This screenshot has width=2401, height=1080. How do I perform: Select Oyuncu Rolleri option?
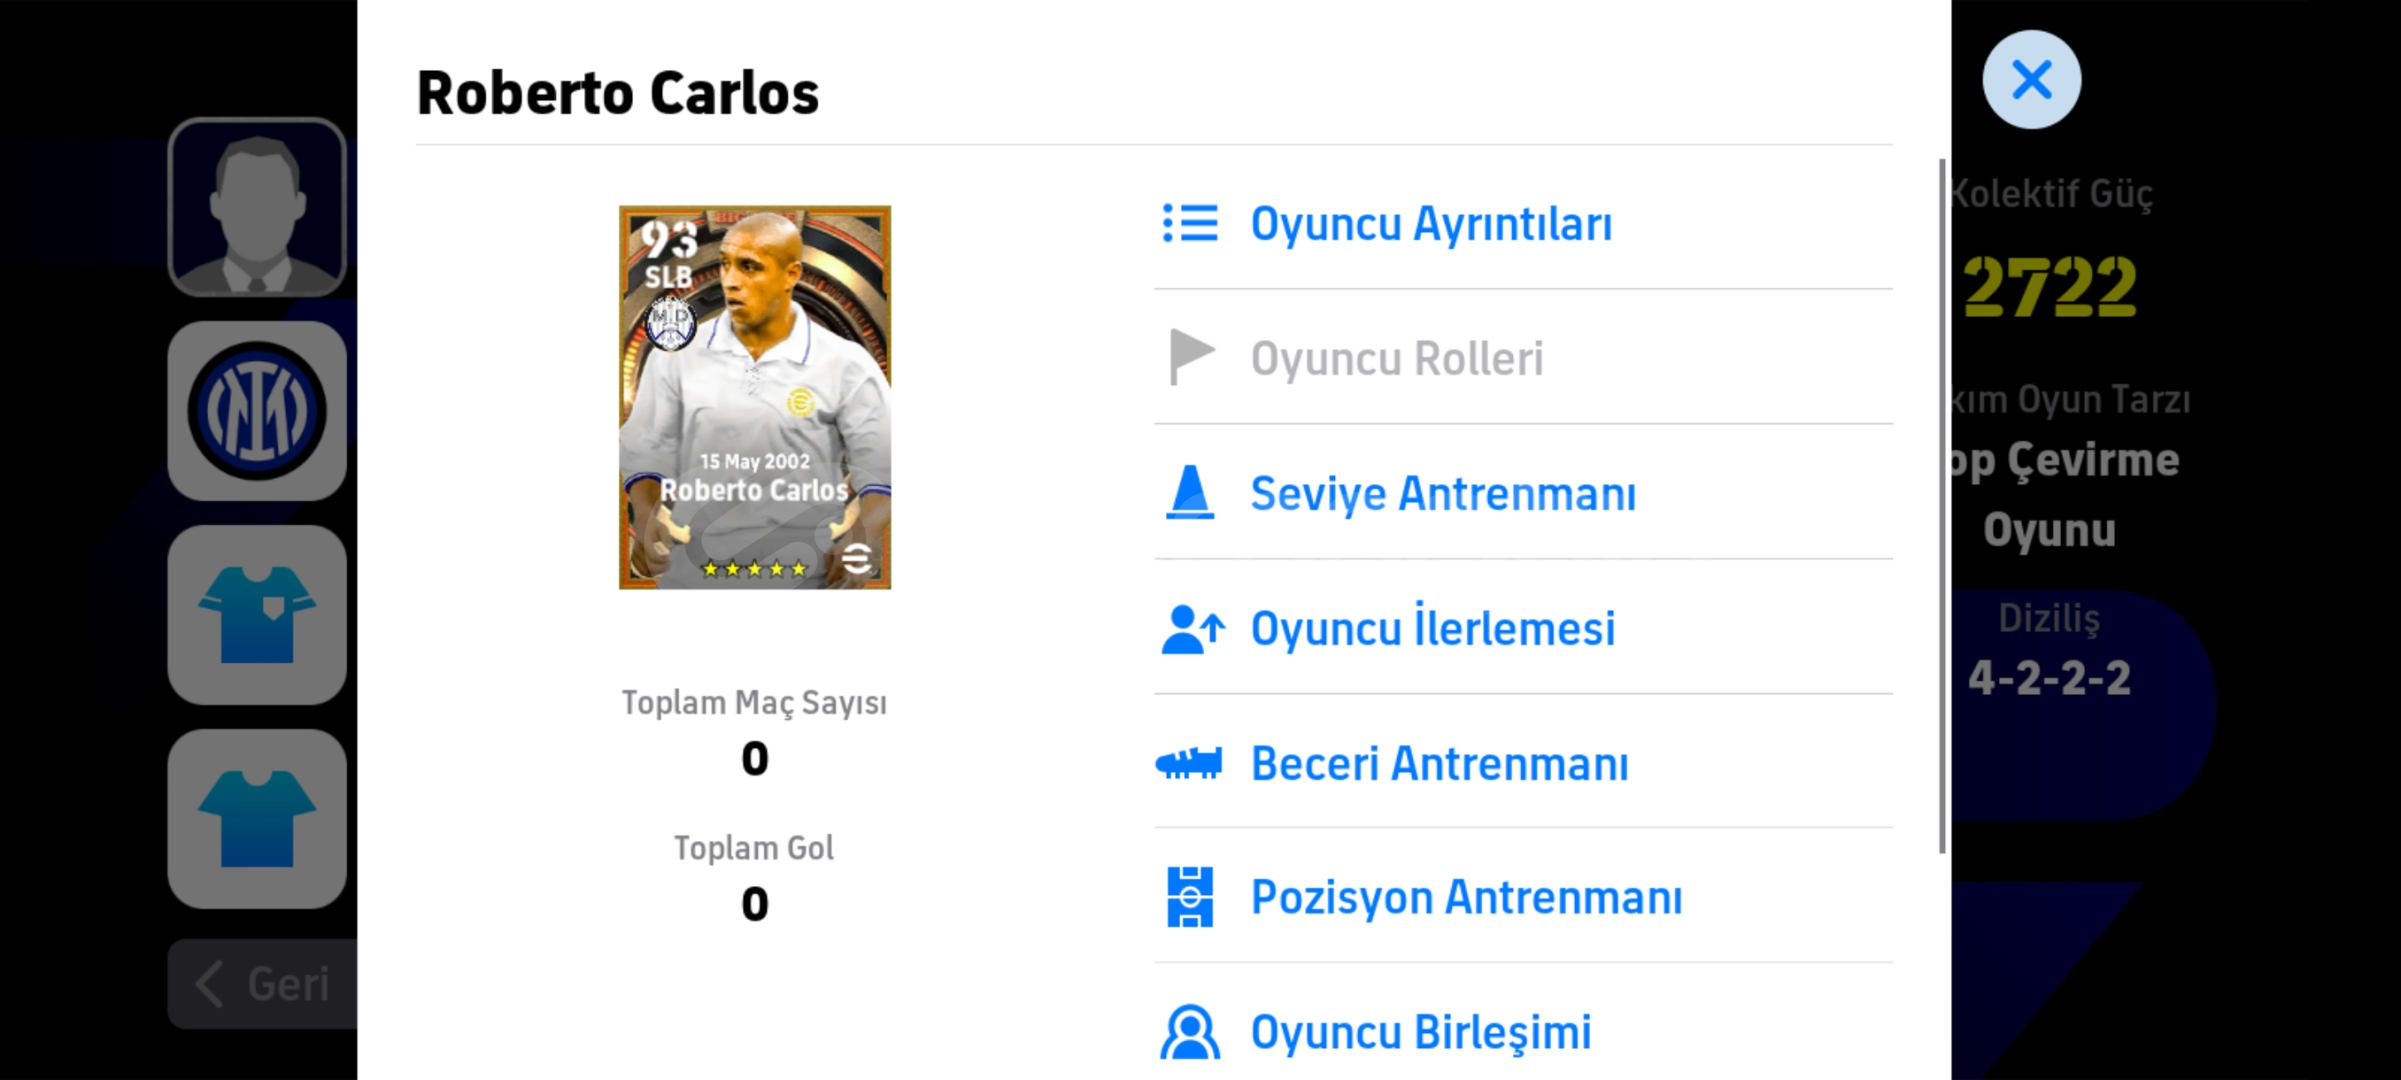1523,358
